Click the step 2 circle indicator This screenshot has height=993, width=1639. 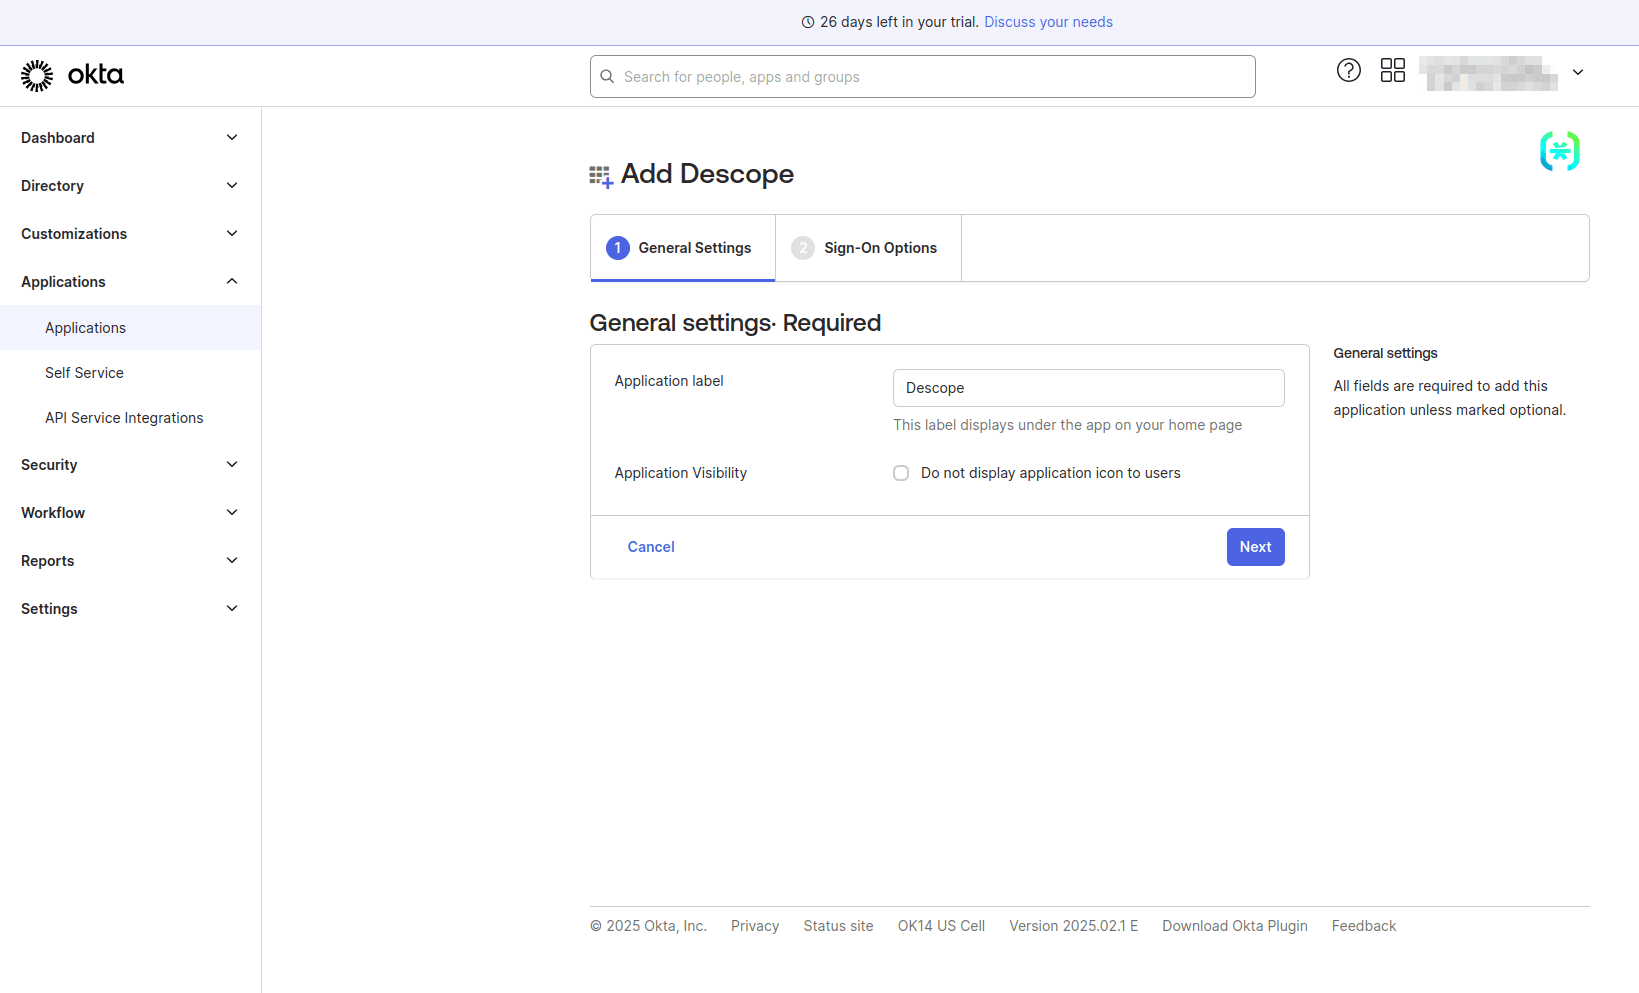(x=803, y=247)
